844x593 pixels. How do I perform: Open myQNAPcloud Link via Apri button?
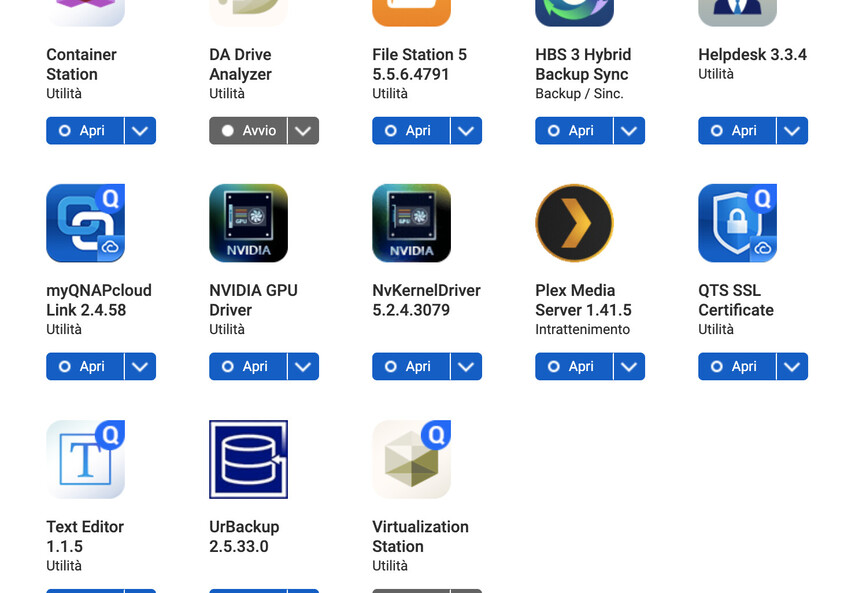(85, 366)
